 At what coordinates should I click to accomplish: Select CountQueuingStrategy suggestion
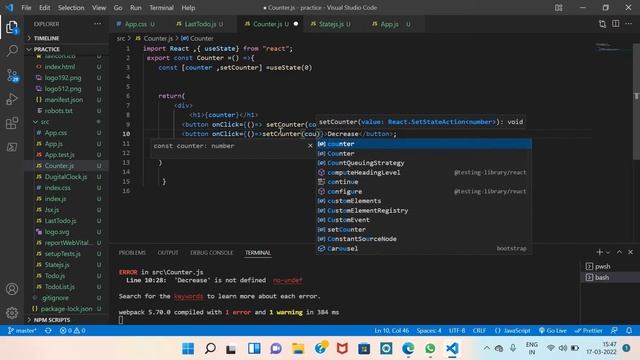(x=424, y=163)
